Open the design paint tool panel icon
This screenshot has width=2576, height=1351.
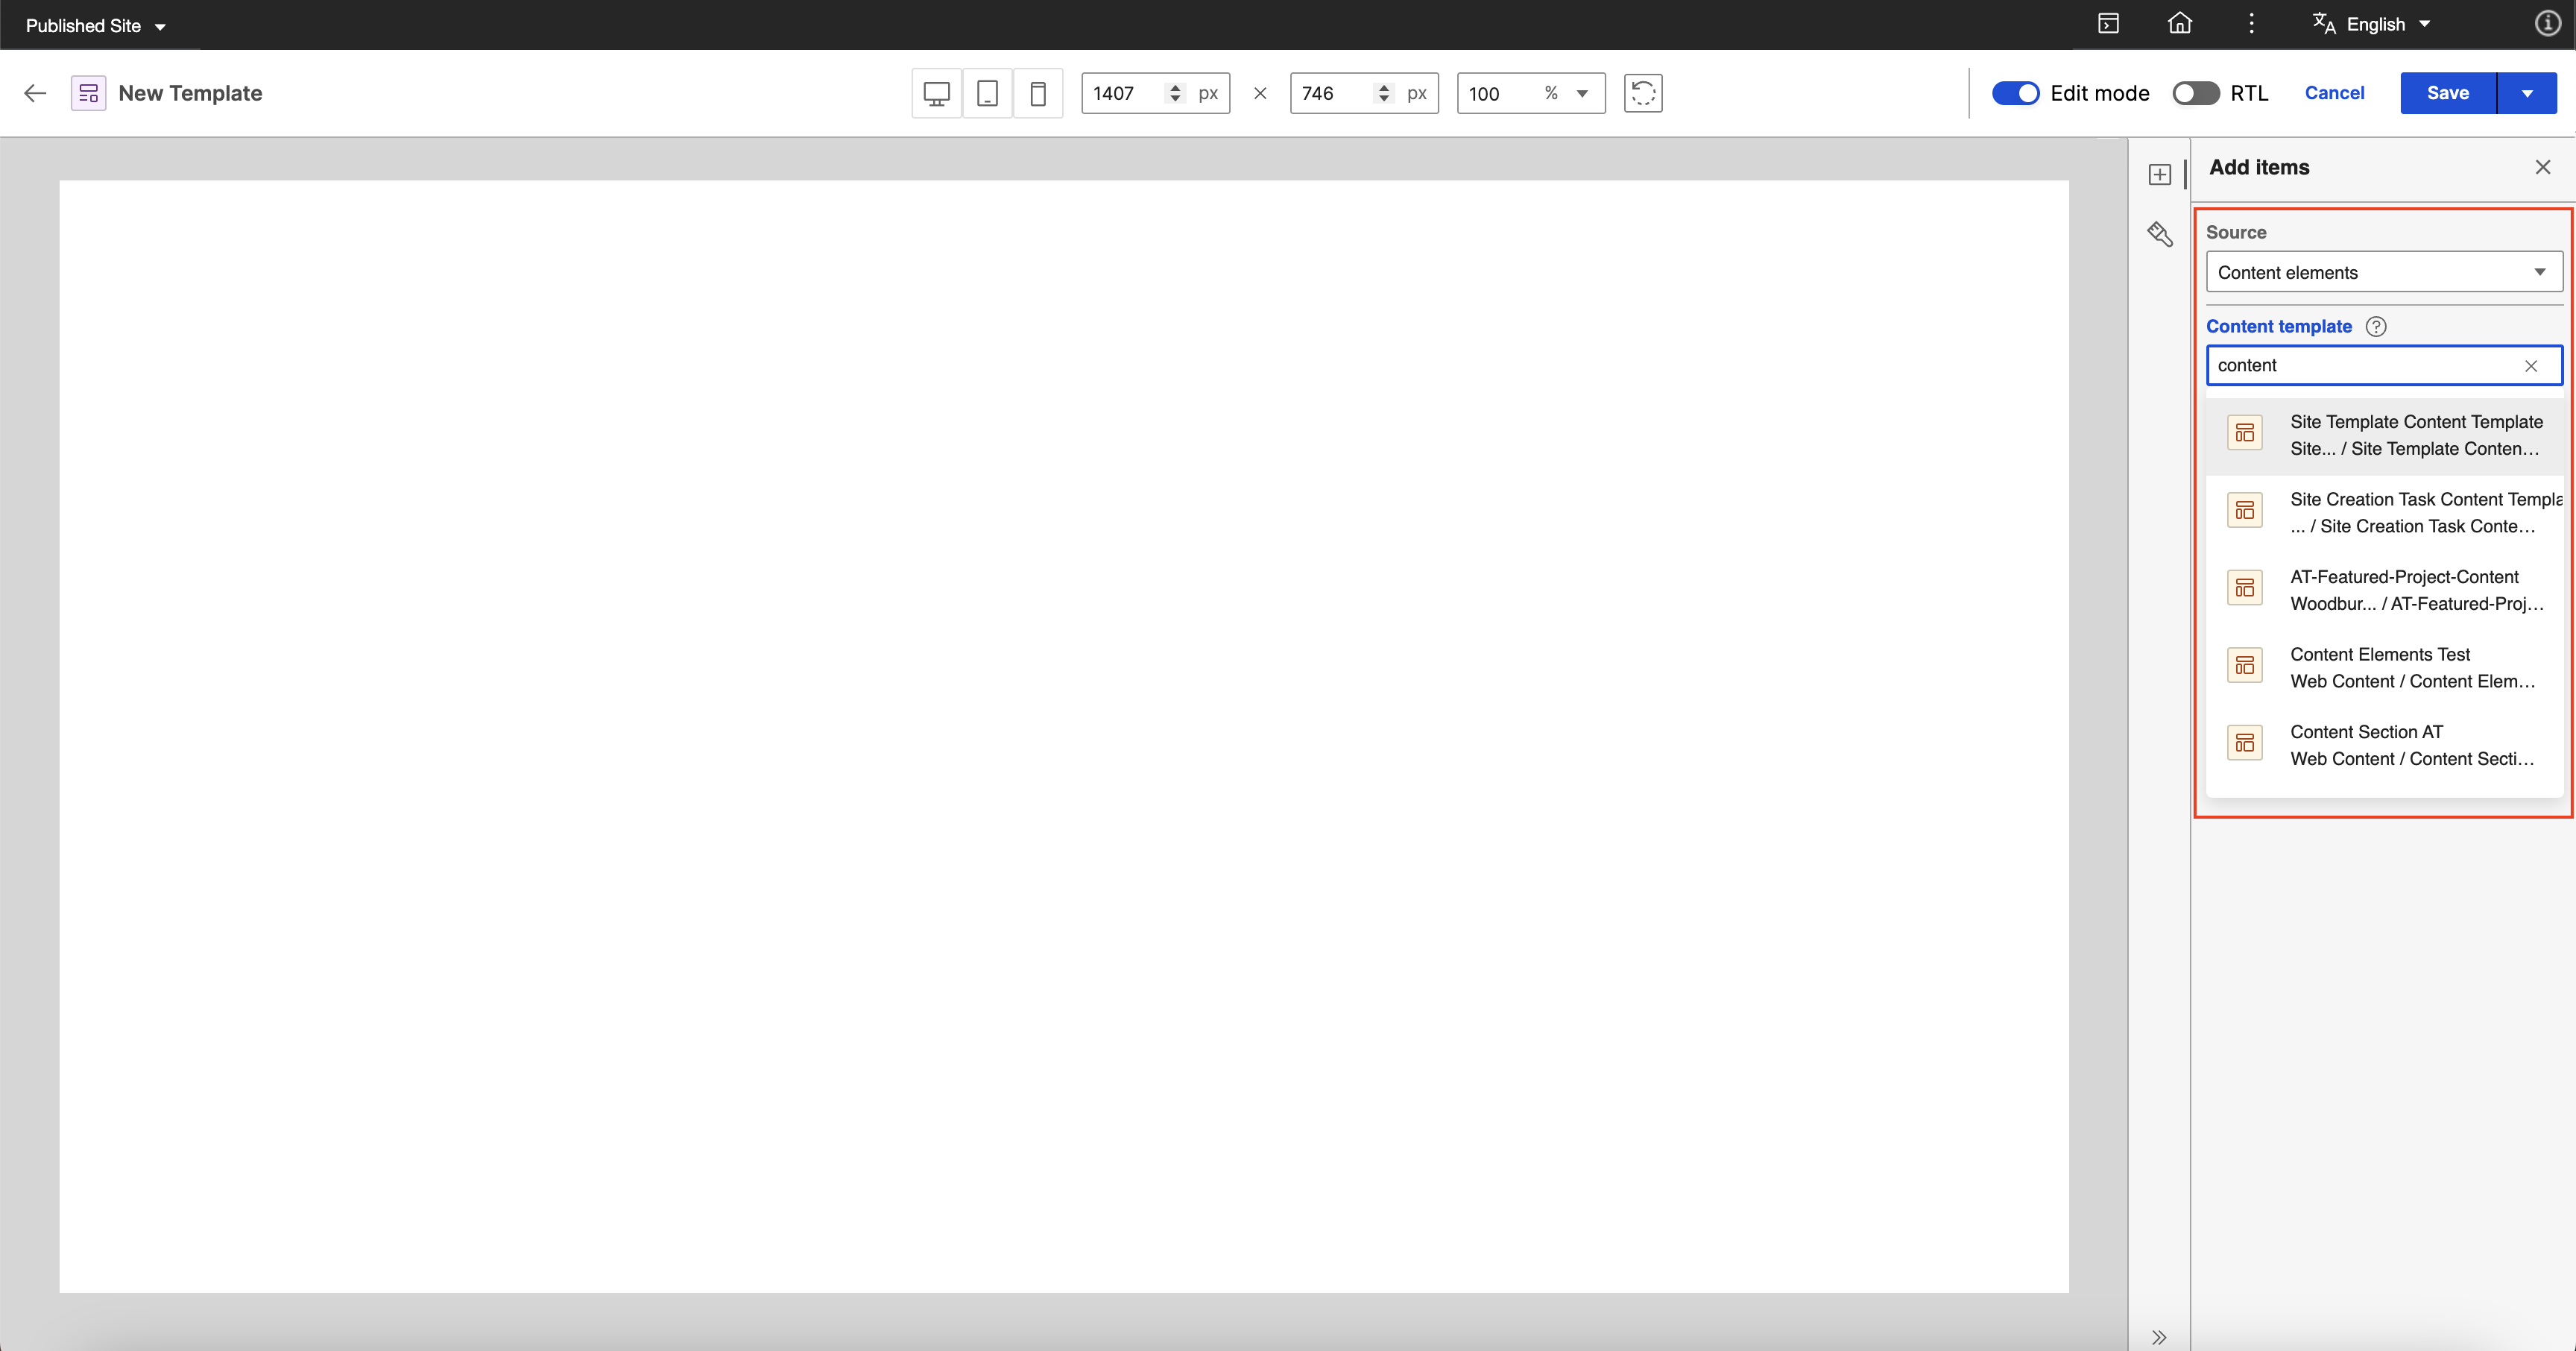[x=2160, y=235]
